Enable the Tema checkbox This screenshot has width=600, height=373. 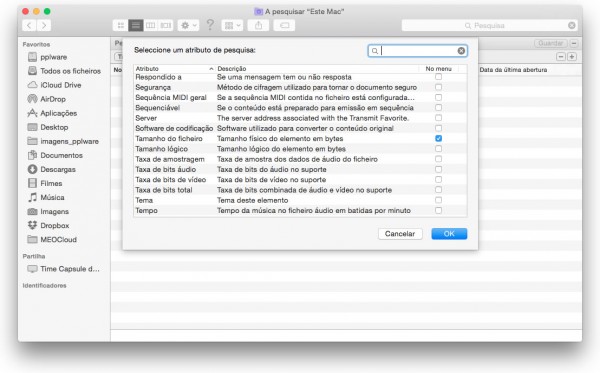(439, 200)
